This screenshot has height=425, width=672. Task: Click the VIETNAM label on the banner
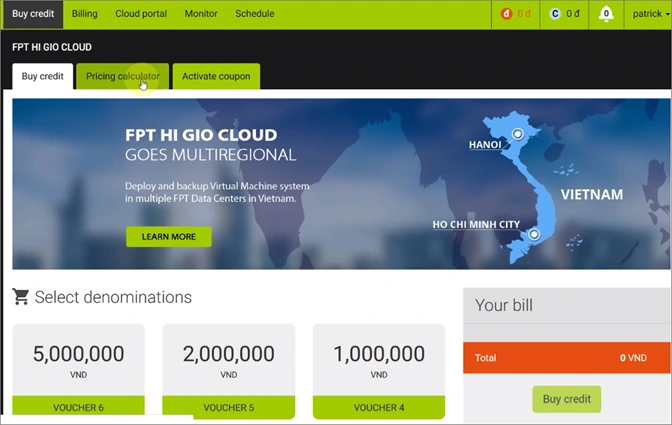[592, 195]
